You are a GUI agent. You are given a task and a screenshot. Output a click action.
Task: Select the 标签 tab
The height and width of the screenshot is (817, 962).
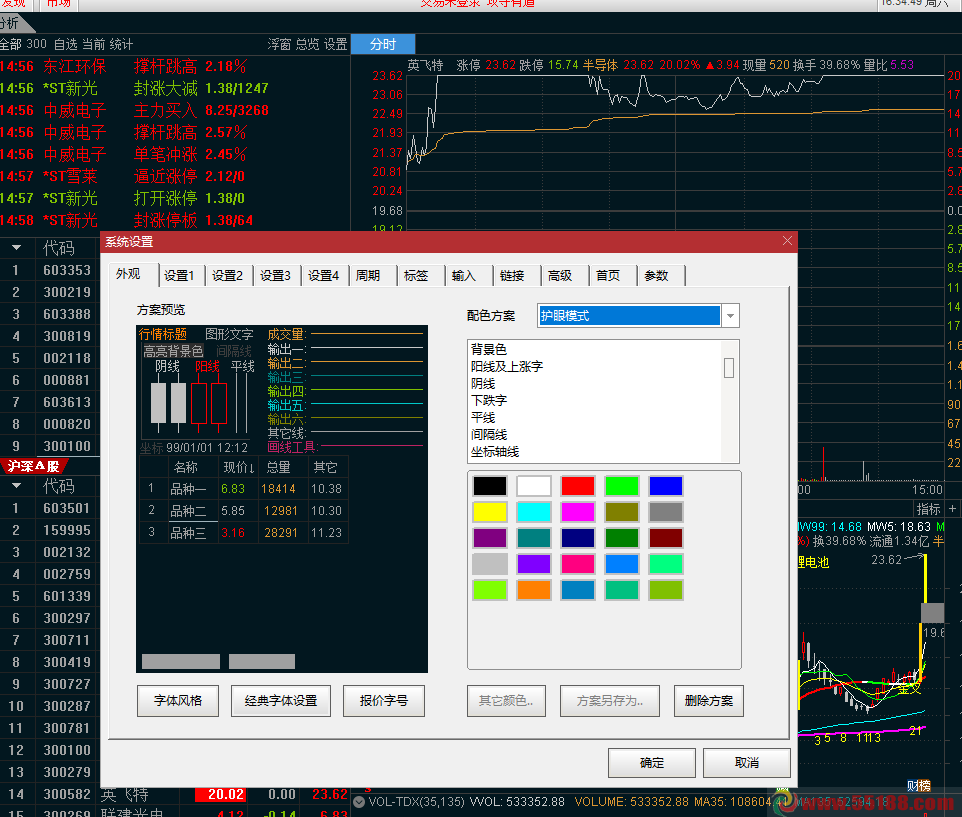[416, 276]
